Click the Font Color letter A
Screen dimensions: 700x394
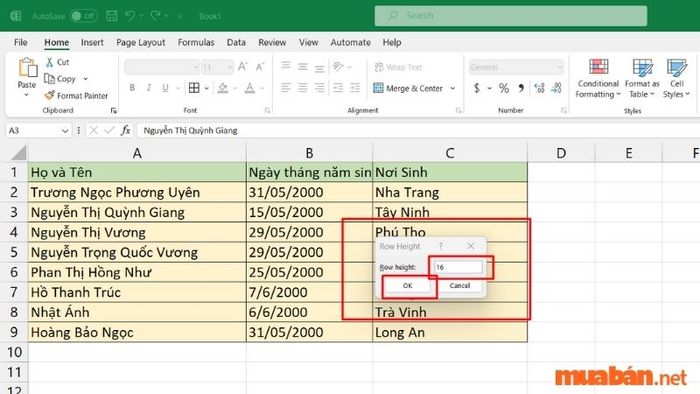[250, 88]
